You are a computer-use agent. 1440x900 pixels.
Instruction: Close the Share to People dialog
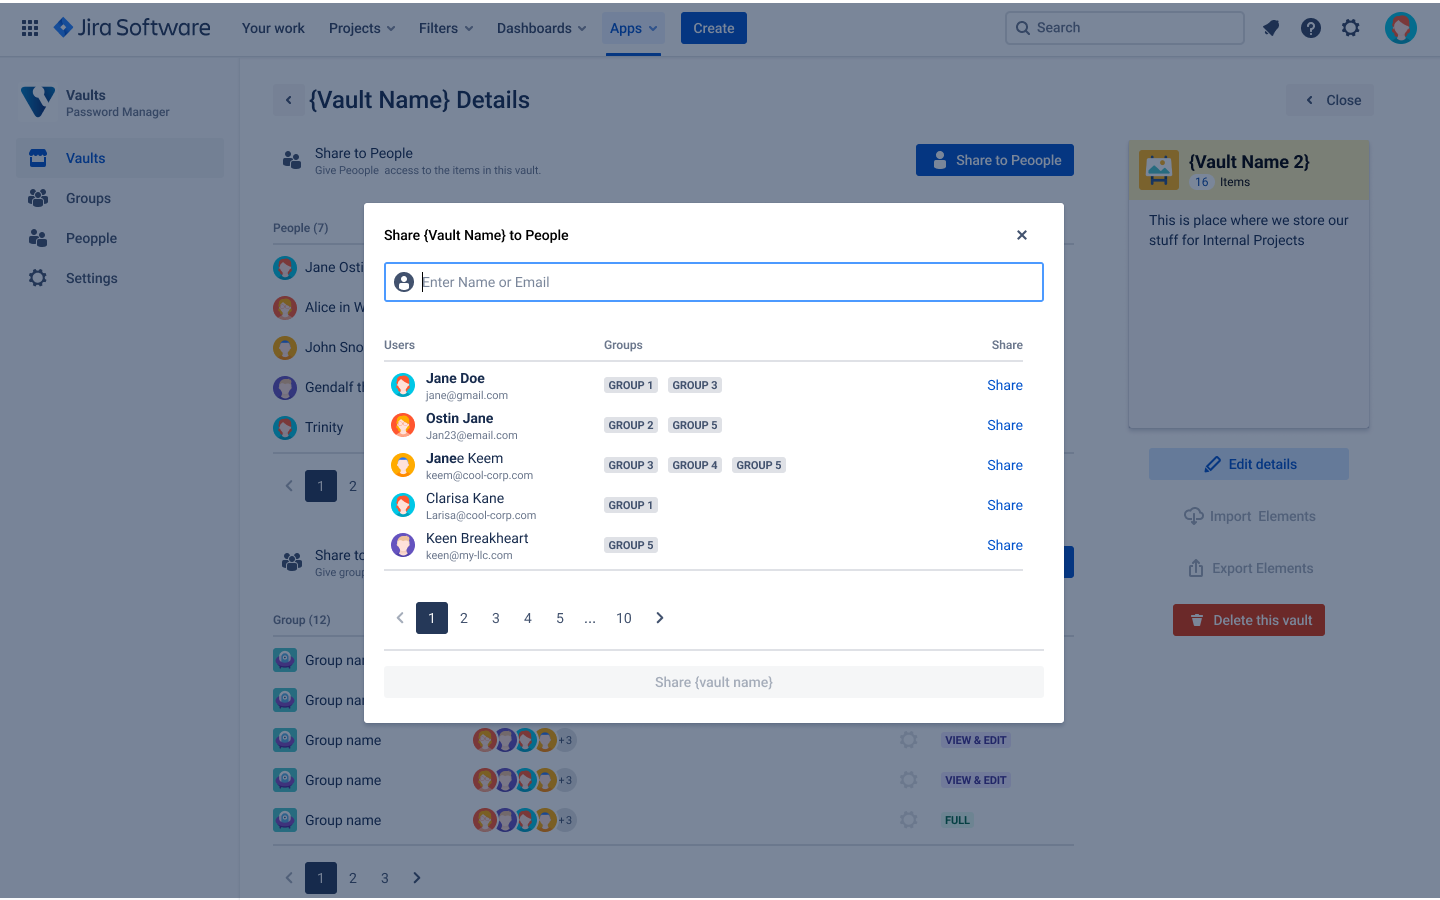[1022, 235]
